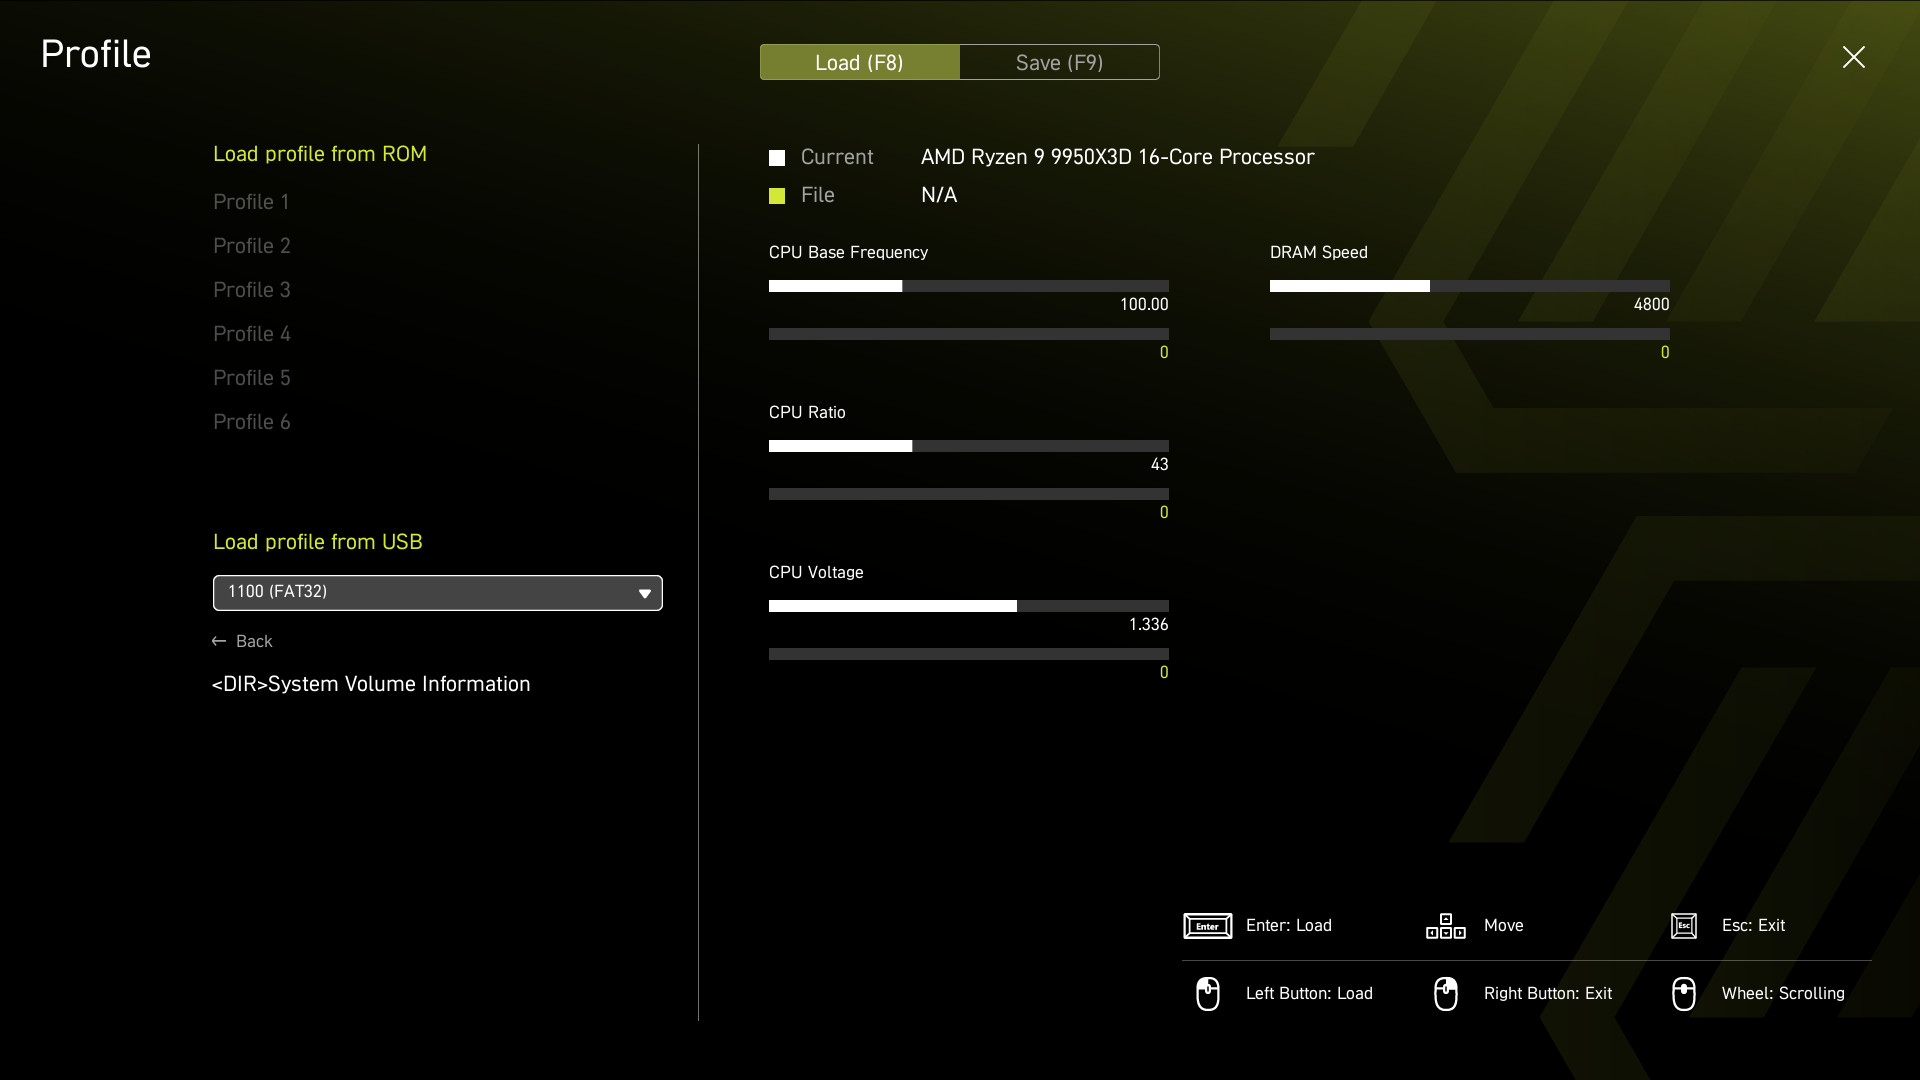Click the back arrow icon beside Back
Viewport: 1920px width, 1080px height.
click(219, 641)
